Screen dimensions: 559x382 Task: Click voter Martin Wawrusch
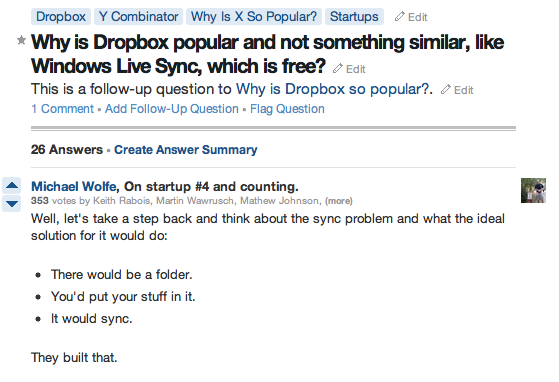pos(195,201)
